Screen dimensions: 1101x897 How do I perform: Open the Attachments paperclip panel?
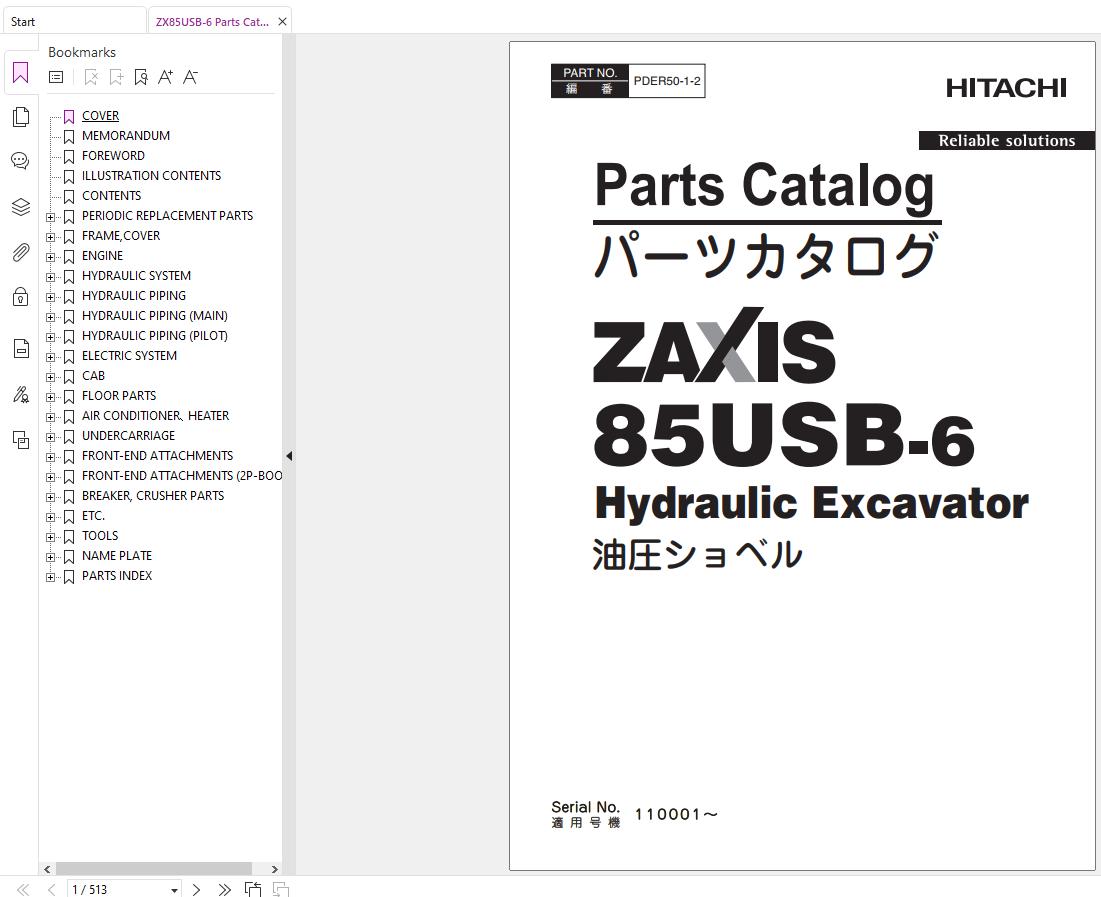(x=20, y=251)
